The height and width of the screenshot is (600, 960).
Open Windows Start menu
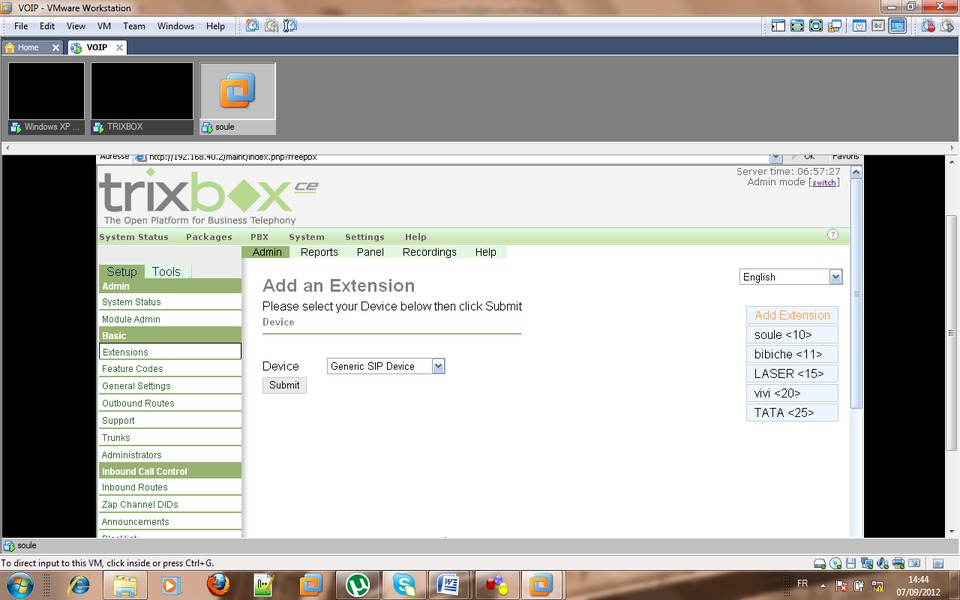click(x=20, y=585)
